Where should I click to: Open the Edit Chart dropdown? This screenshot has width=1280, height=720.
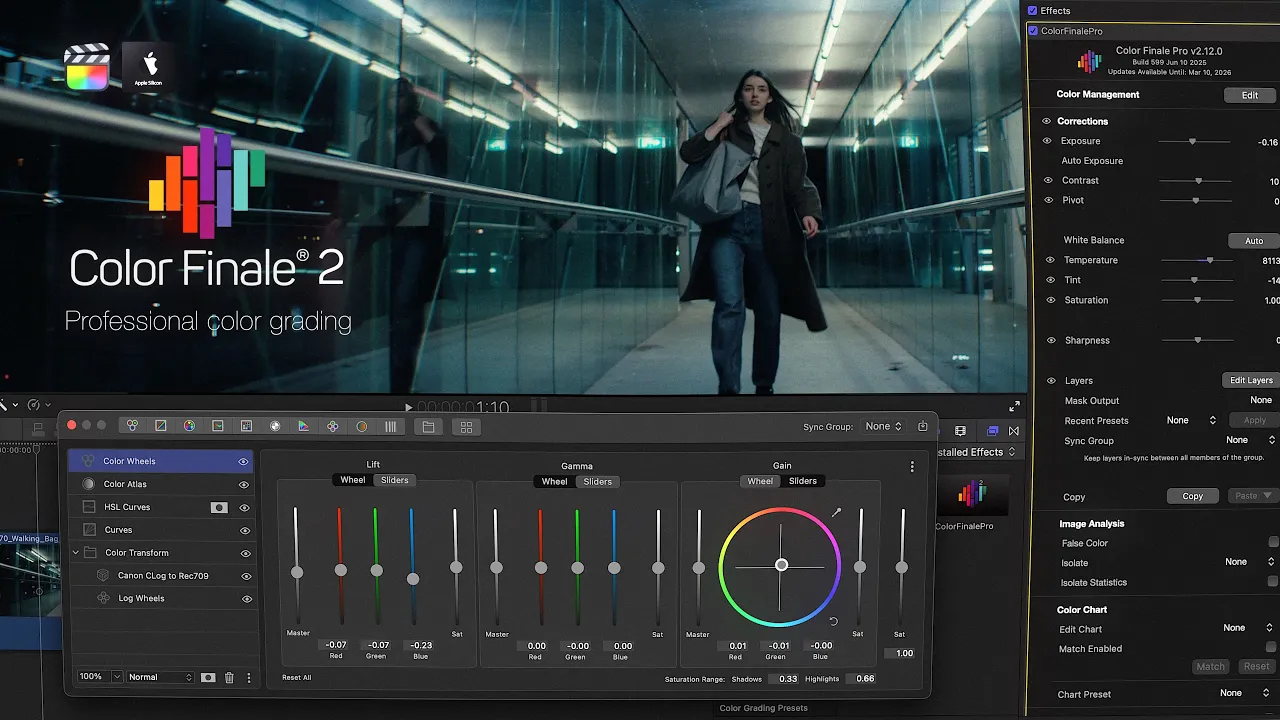(x=1250, y=628)
